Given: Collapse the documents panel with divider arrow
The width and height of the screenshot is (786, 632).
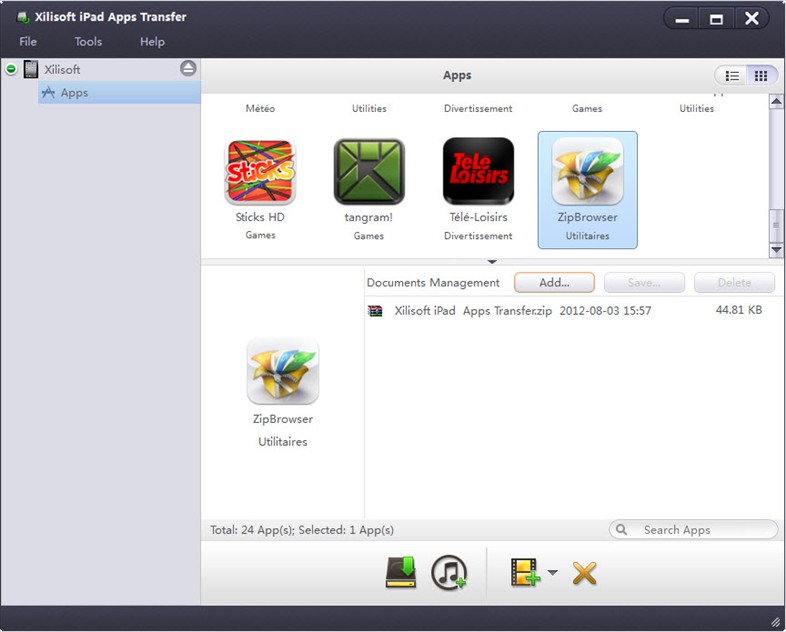Looking at the screenshot, I should 492,262.
